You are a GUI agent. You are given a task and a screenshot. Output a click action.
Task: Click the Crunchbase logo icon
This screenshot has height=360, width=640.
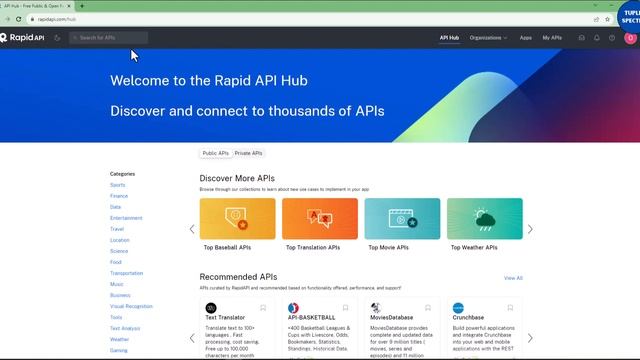click(458, 308)
